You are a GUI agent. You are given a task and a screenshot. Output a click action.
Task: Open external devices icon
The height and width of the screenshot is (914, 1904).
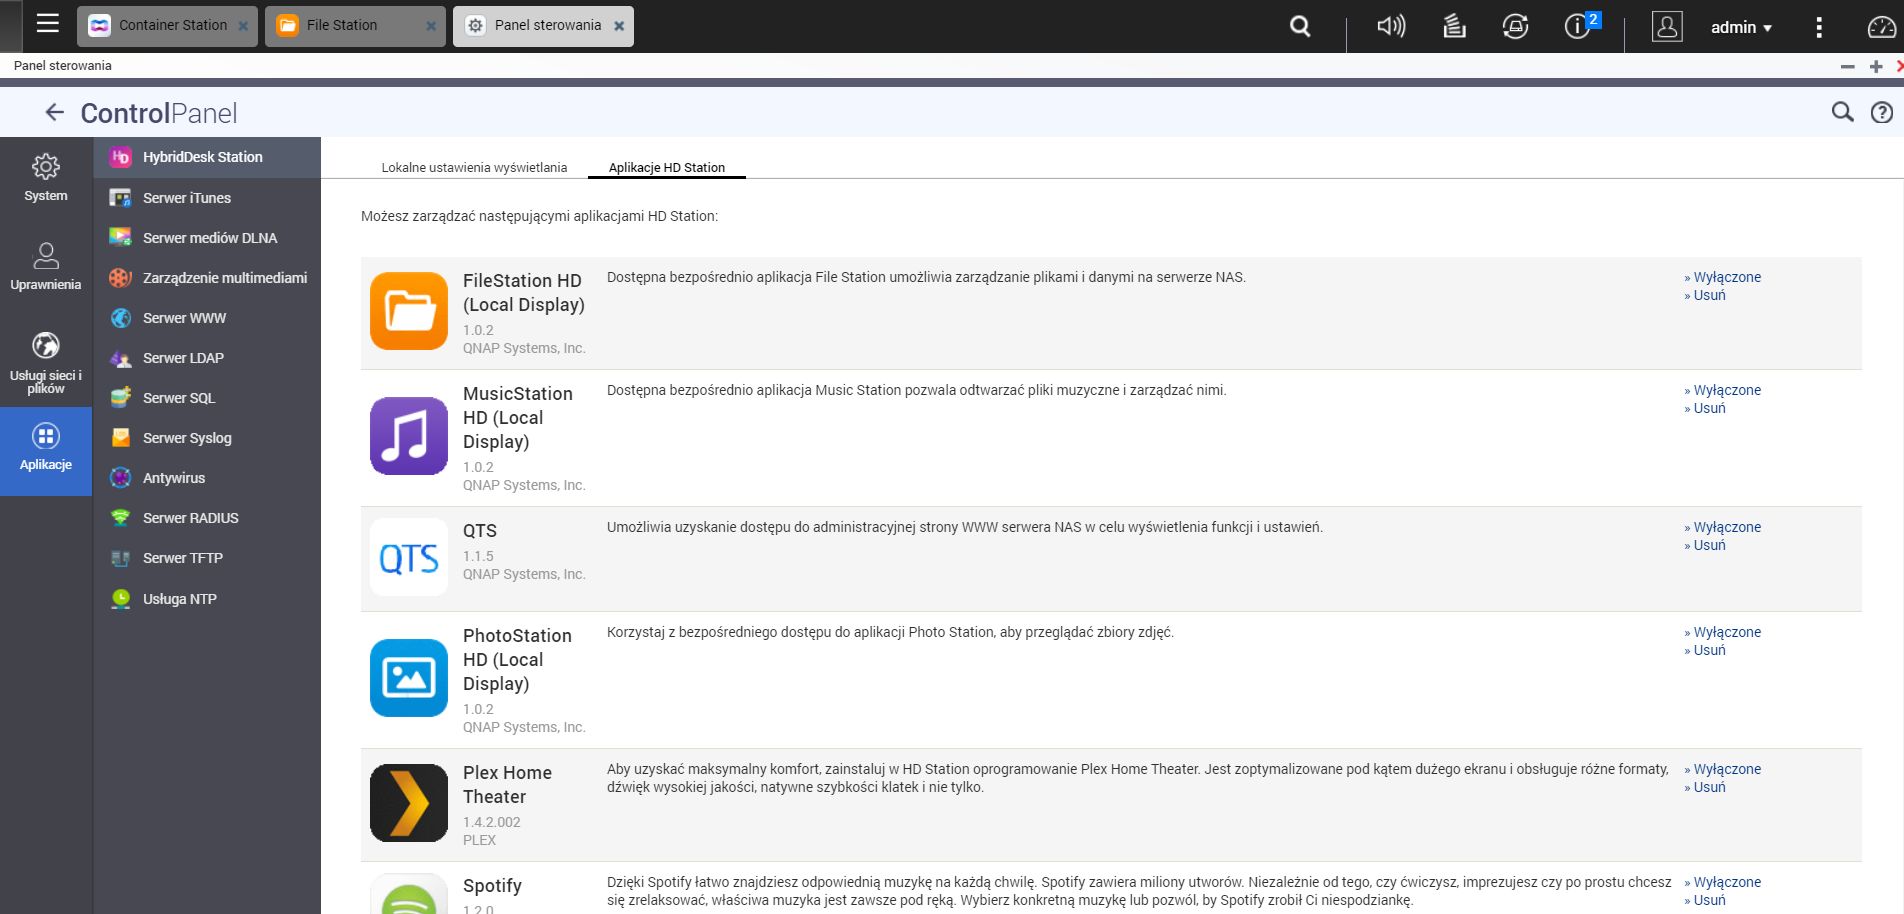1515,26
